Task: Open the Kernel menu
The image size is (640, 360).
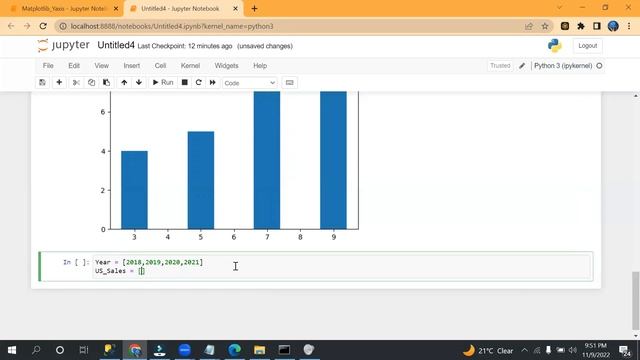Action: point(190,66)
